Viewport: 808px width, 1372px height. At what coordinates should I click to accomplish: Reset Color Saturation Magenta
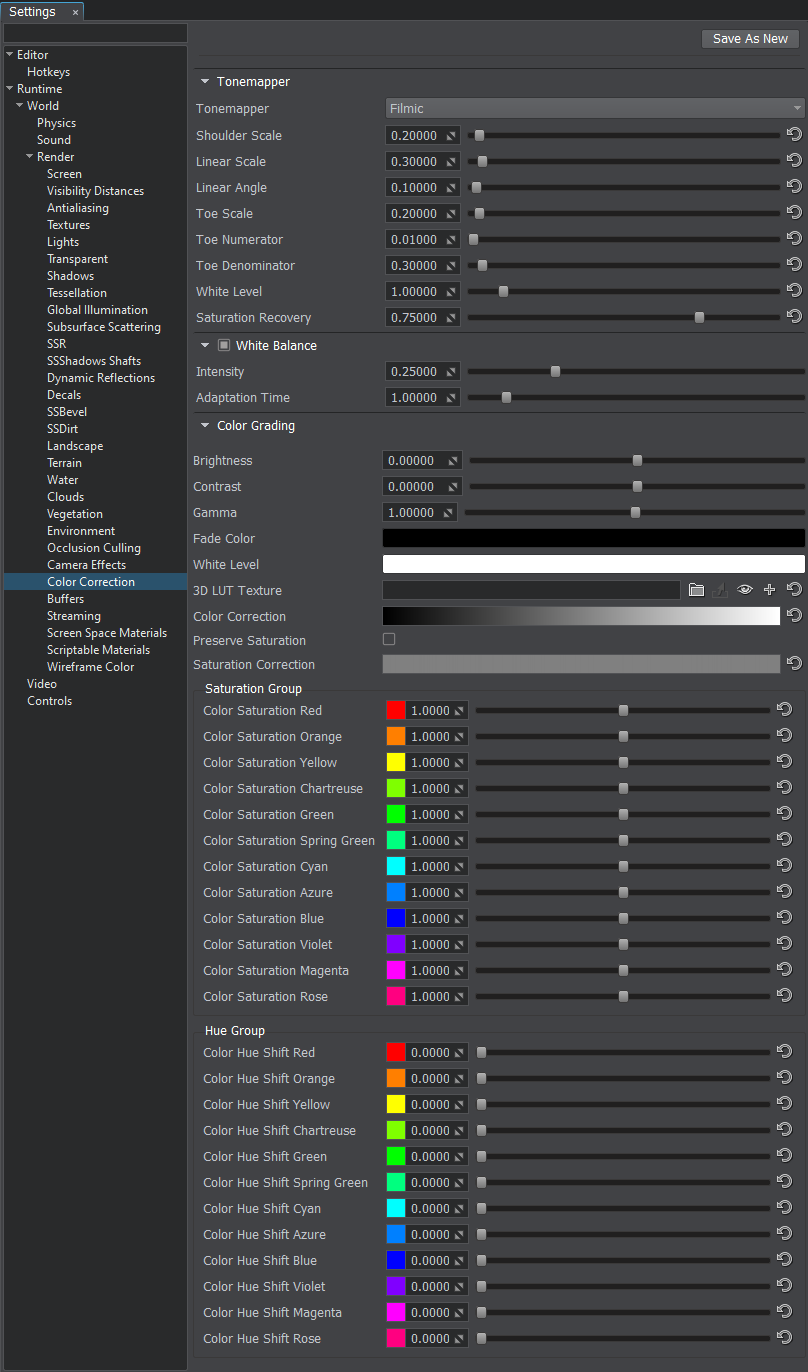(x=784, y=970)
